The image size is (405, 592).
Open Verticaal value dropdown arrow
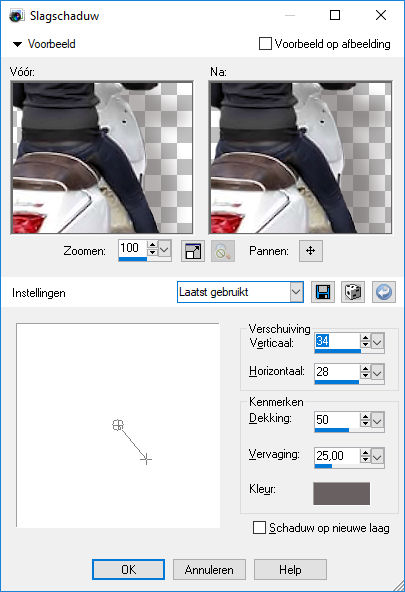[x=377, y=342]
